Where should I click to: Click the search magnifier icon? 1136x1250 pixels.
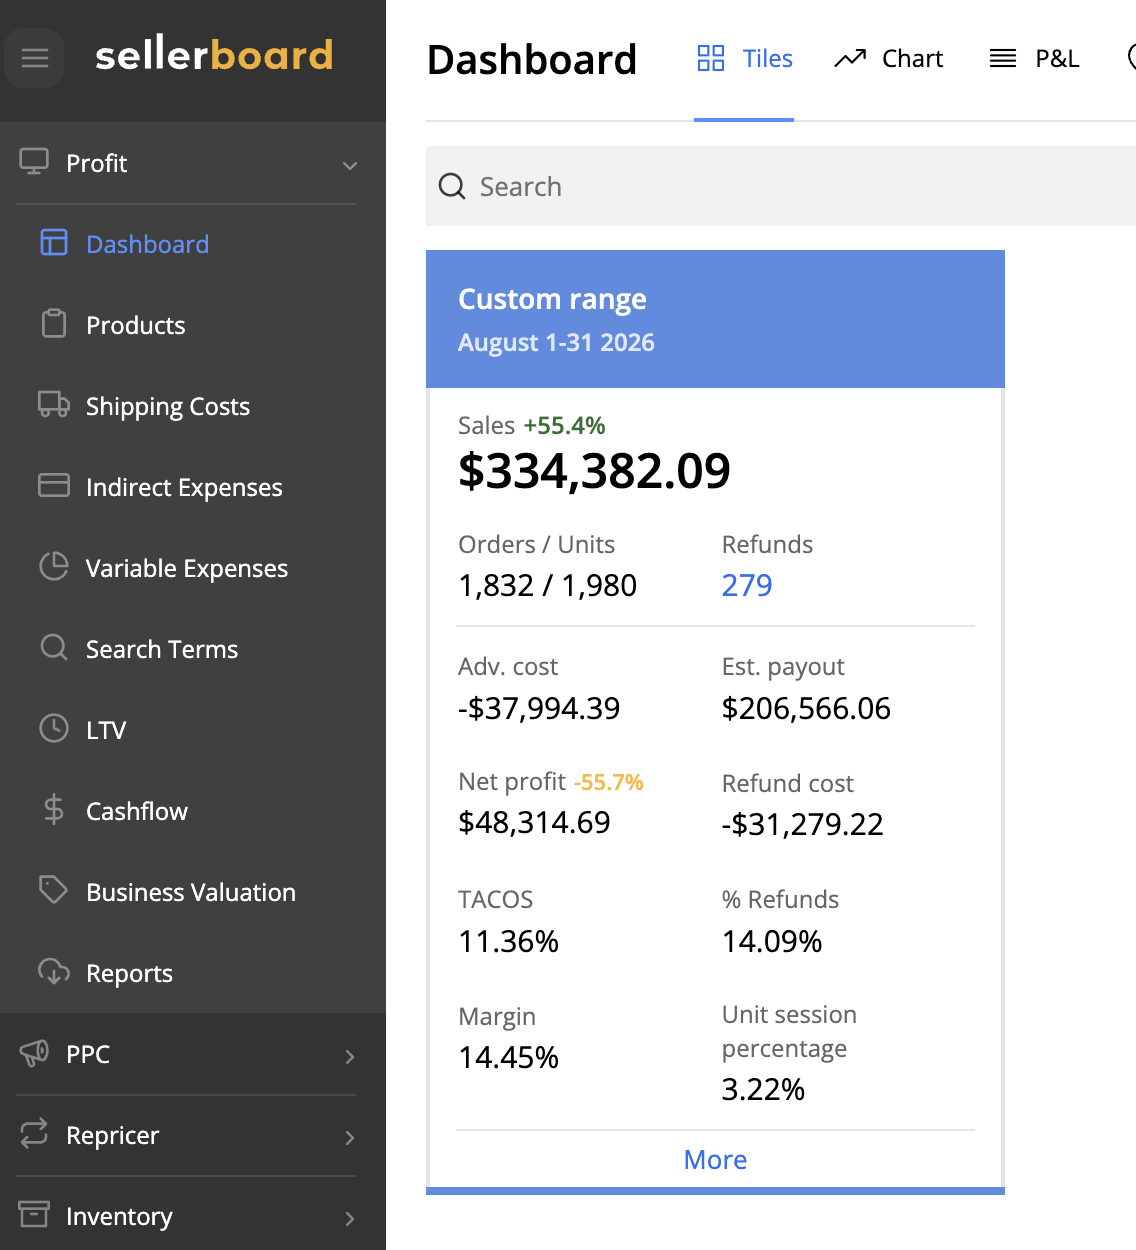(x=452, y=186)
